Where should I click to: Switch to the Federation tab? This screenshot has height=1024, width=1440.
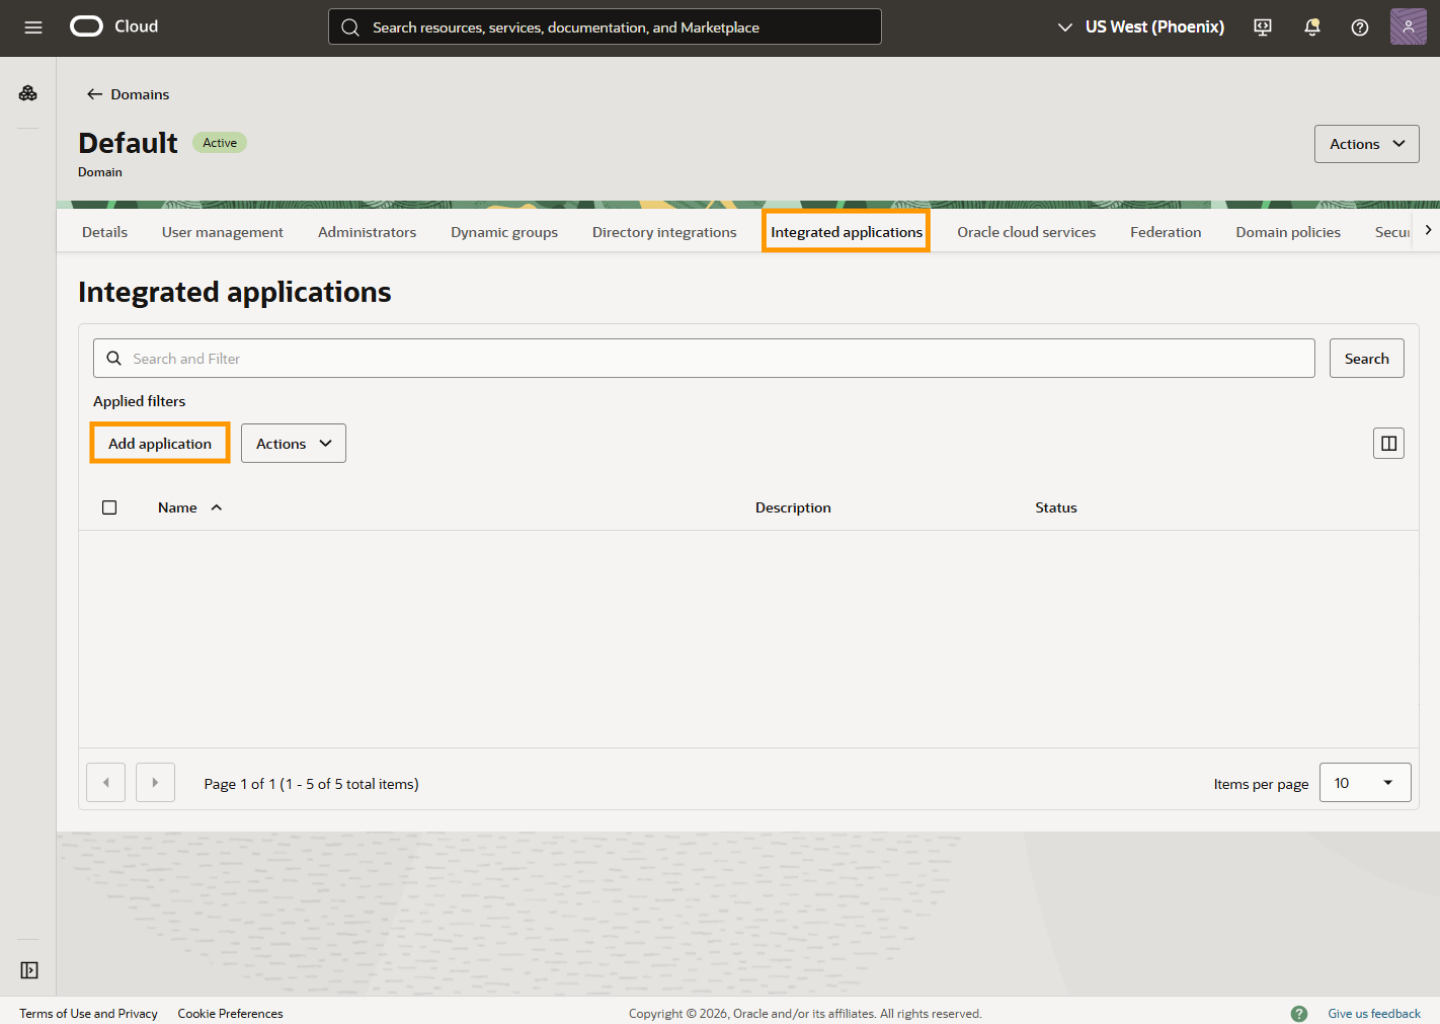(x=1166, y=232)
